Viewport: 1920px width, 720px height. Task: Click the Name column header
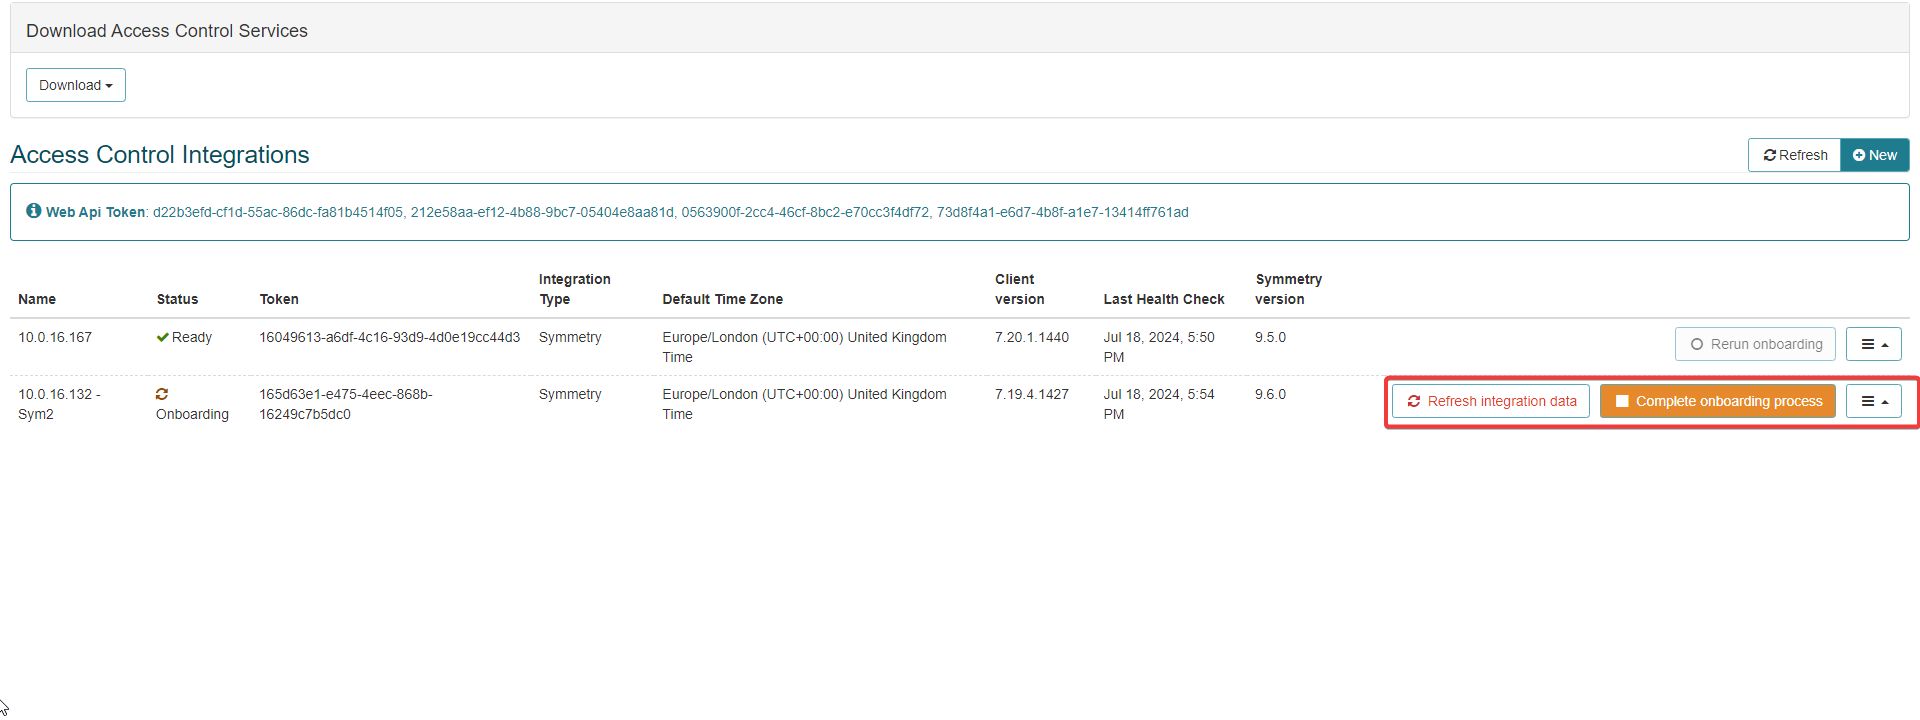coord(37,299)
